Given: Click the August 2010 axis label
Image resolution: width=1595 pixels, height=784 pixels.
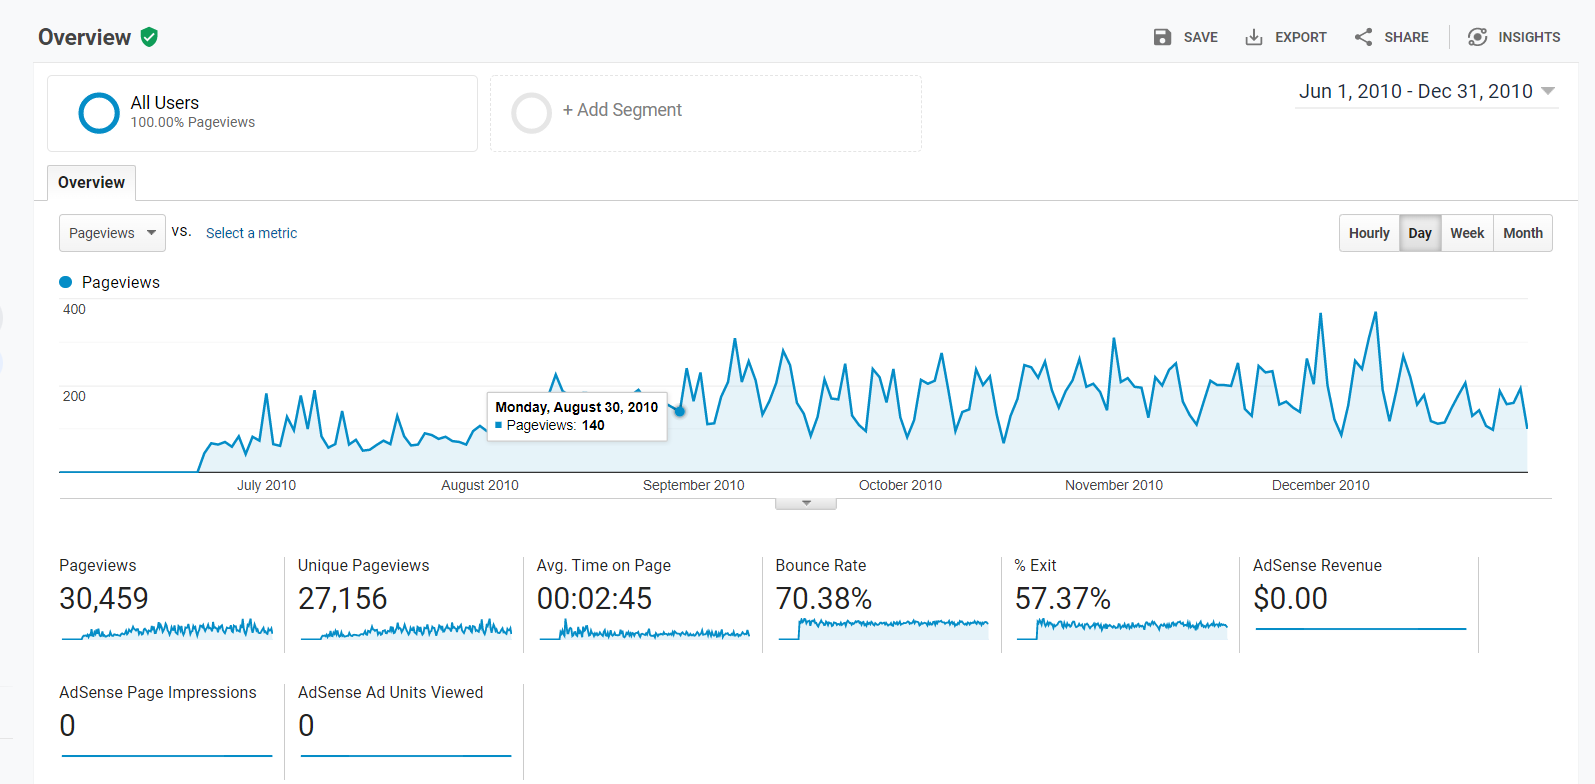Looking at the screenshot, I should pyautogui.click(x=480, y=485).
